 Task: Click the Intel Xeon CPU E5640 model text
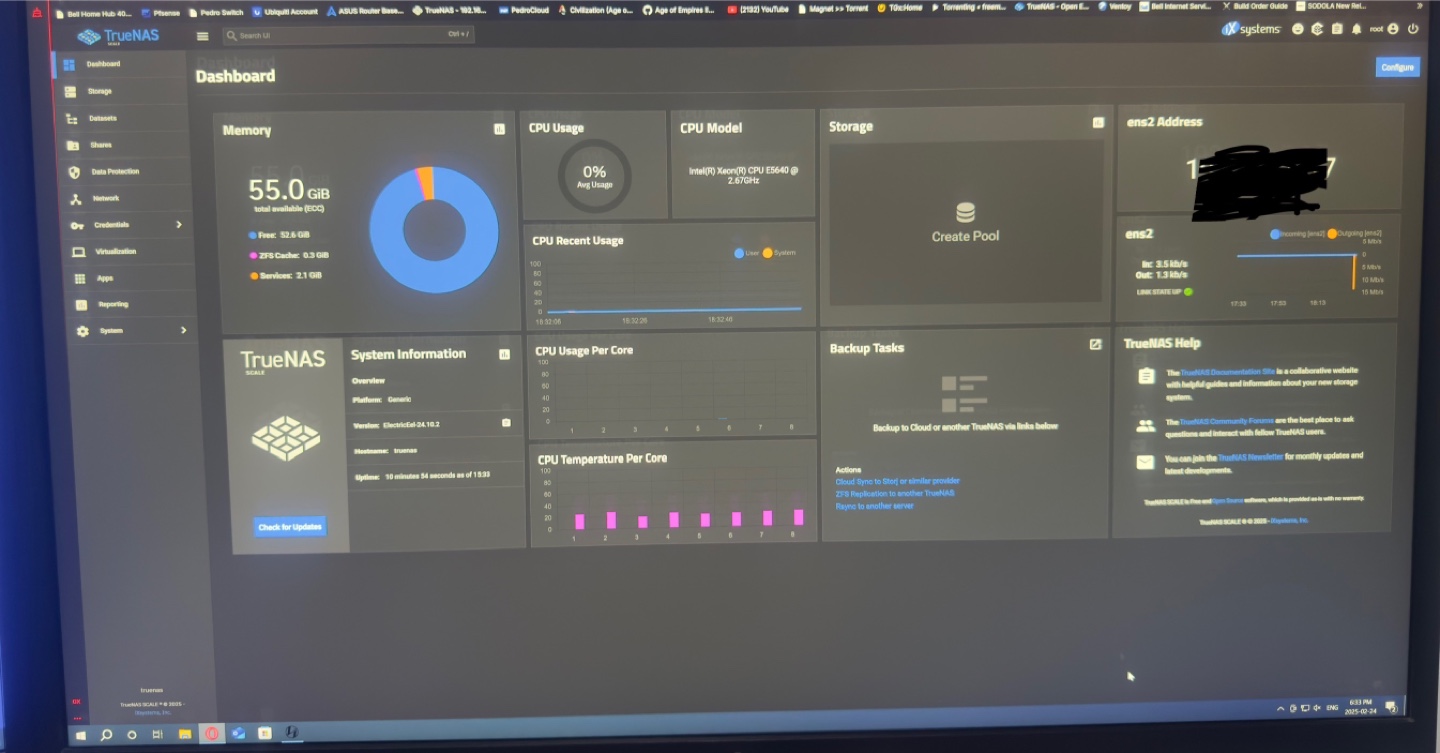coord(743,176)
